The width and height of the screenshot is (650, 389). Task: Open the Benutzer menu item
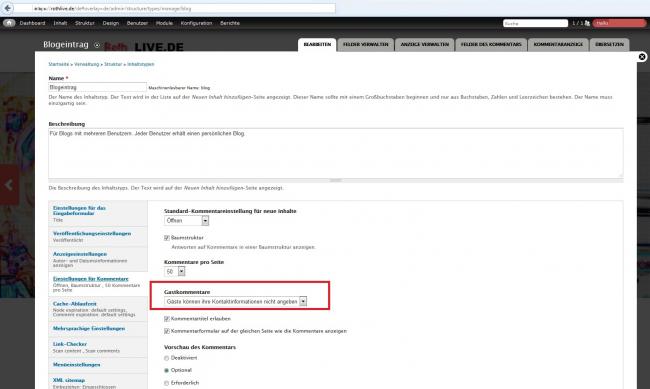[x=137, y=23]
